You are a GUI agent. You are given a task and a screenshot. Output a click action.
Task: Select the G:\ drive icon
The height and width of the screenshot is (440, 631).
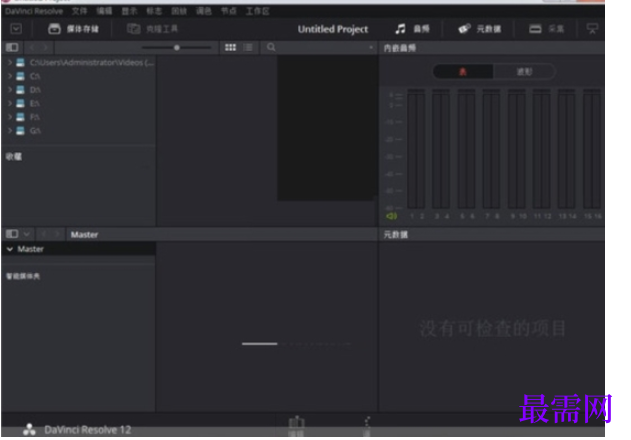click(x=20, y=131)
